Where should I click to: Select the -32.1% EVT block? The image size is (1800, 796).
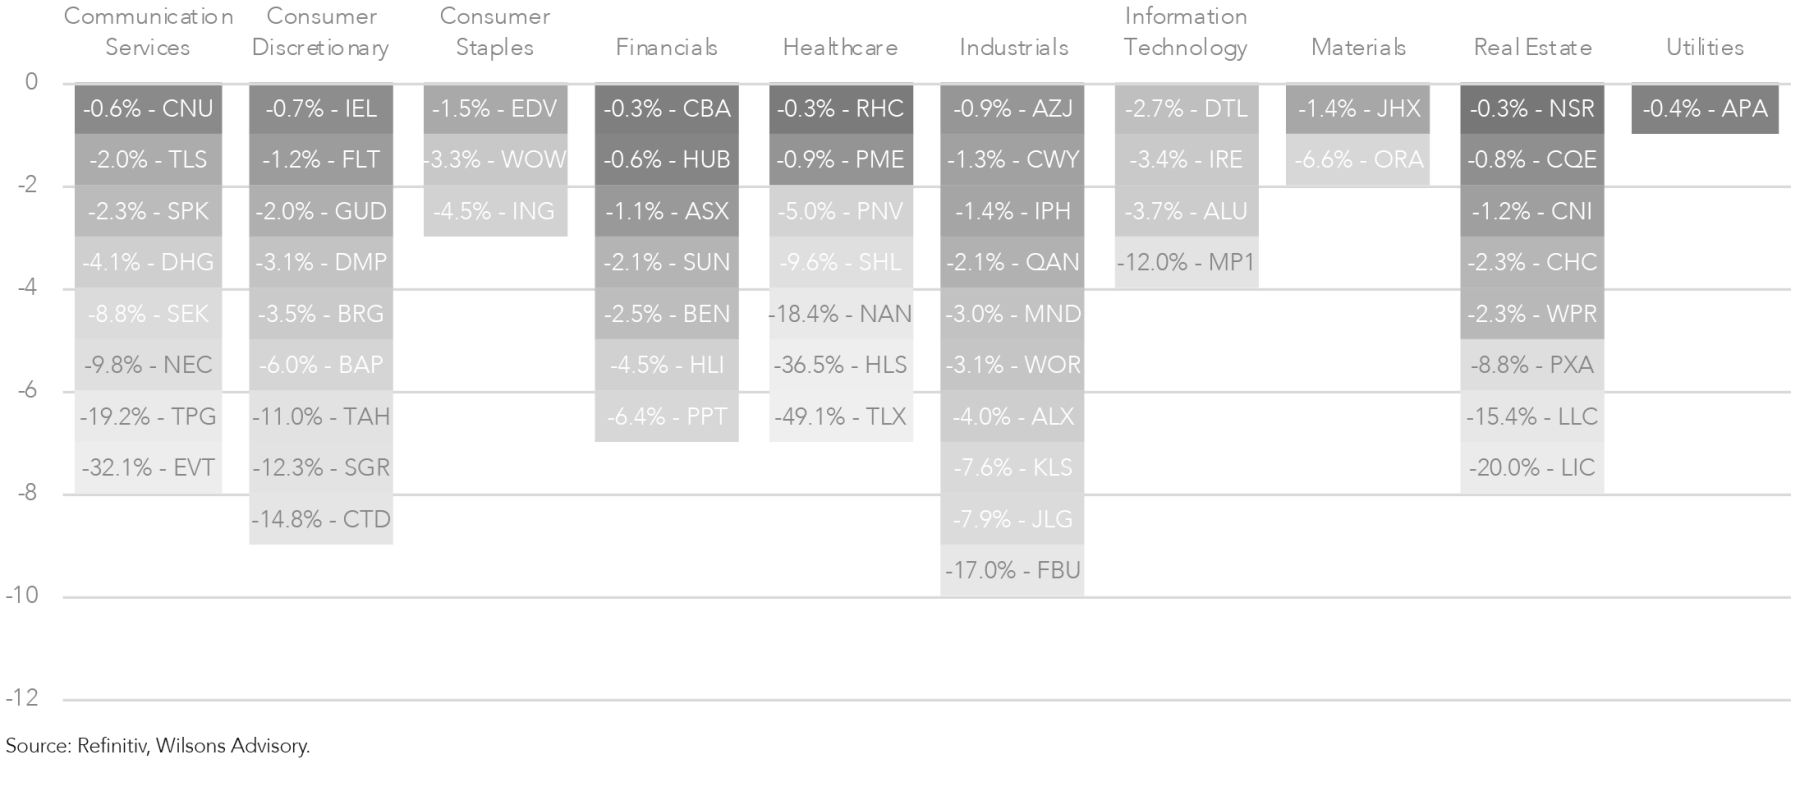(x=148, y=467)
